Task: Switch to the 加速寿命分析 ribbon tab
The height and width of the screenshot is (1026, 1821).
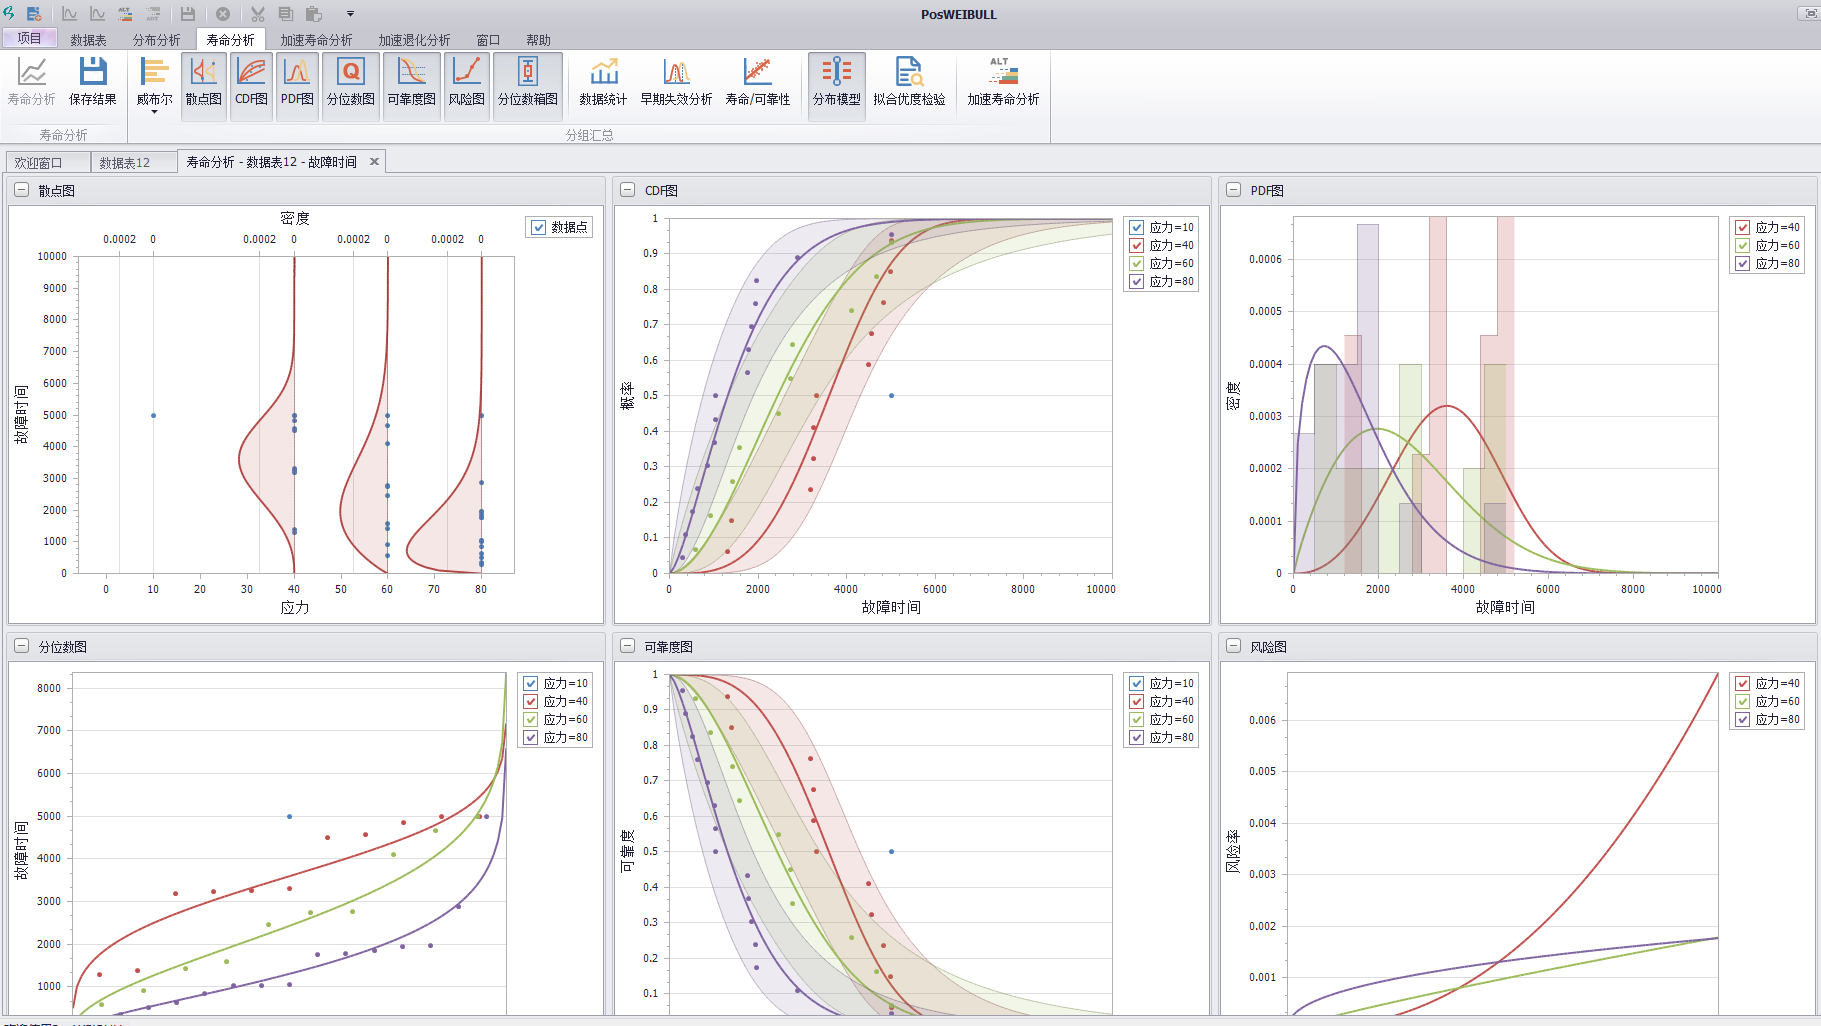Action: coord(316,40)
